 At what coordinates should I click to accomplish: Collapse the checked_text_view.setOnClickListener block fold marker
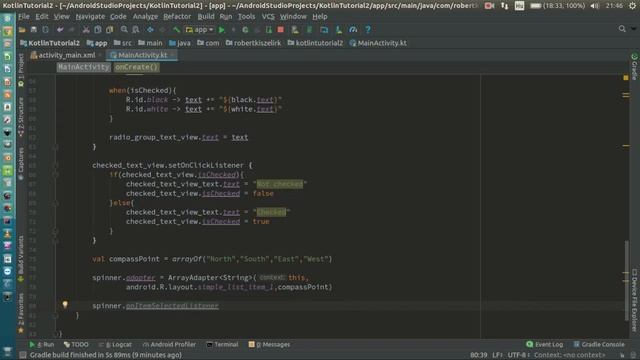(56, 165)
